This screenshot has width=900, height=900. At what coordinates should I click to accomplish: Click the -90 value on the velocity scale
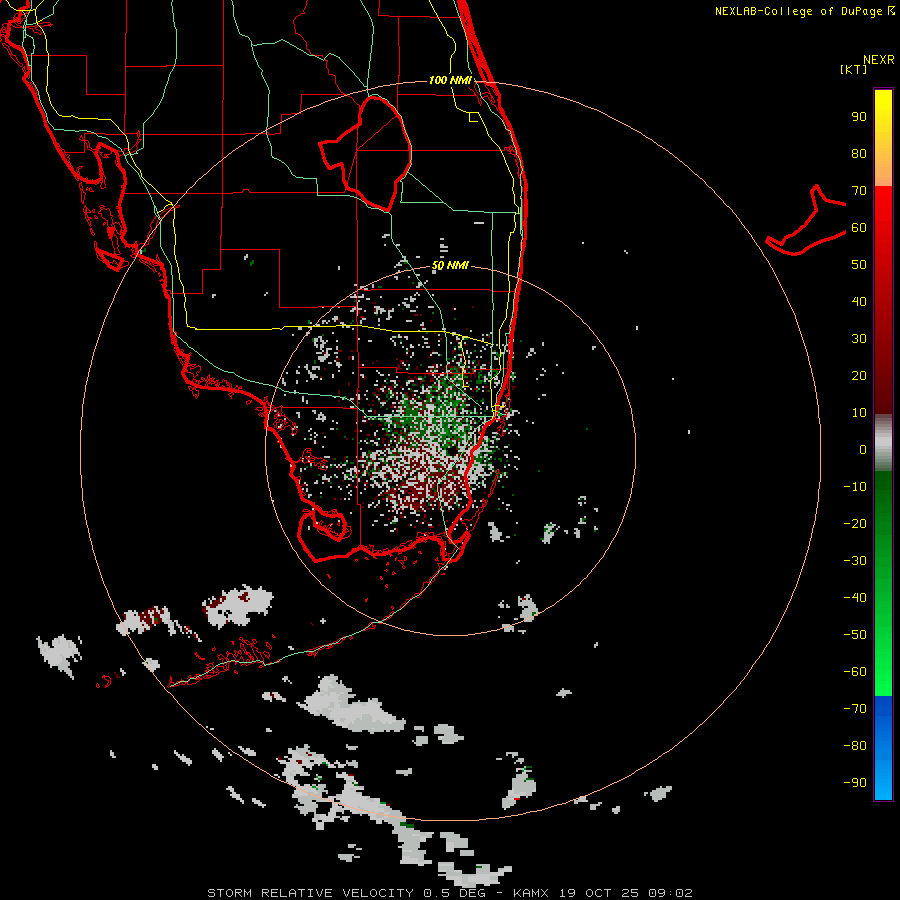pyautogui.click(x=855, y=783)
